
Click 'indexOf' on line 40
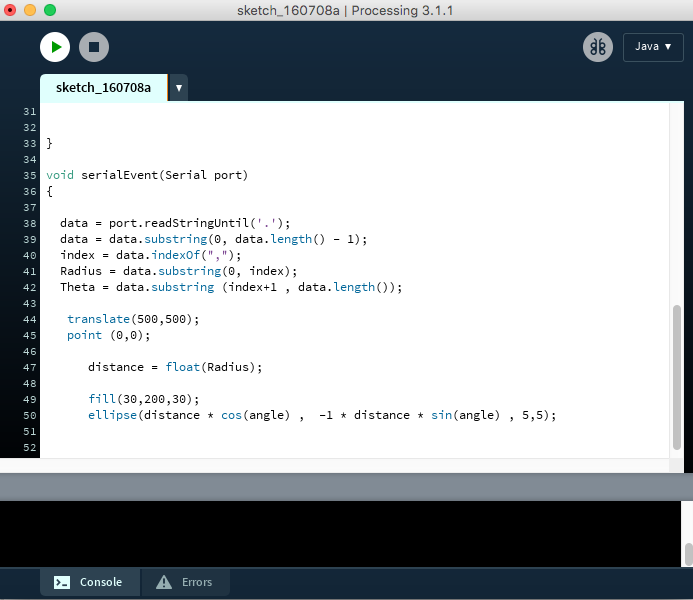pos(175,255)
